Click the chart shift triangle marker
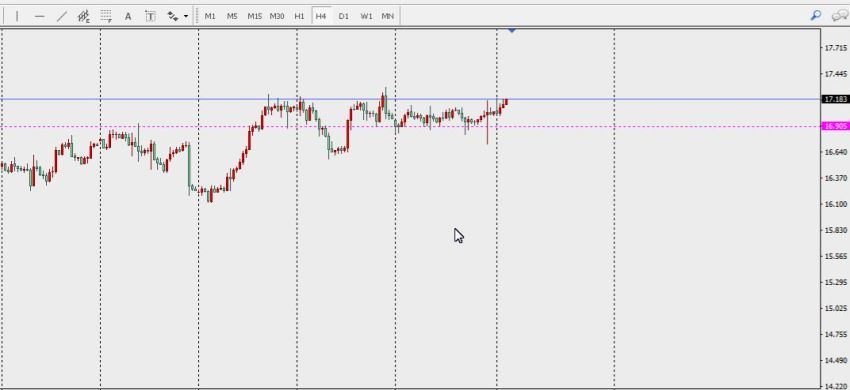This screenshot has height=390, width=850. pos(512,31)
